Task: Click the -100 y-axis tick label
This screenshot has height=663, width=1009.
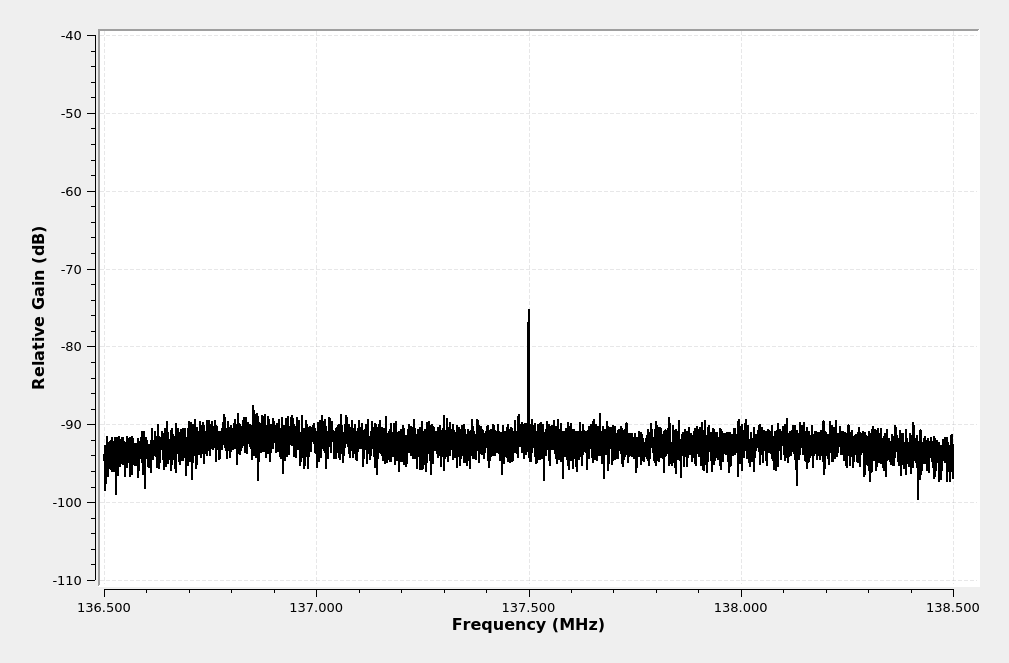Action: click(x=68, y=503)
